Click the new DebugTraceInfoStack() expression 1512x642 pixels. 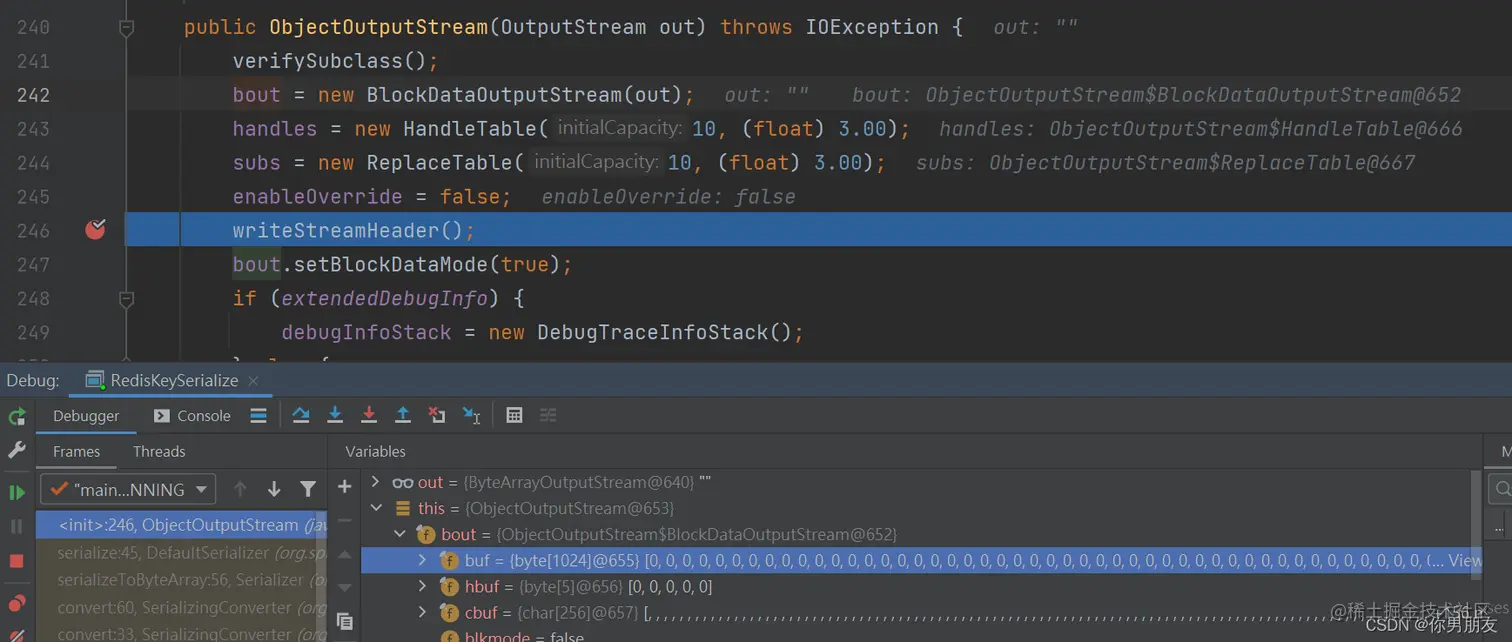[646, 332]
